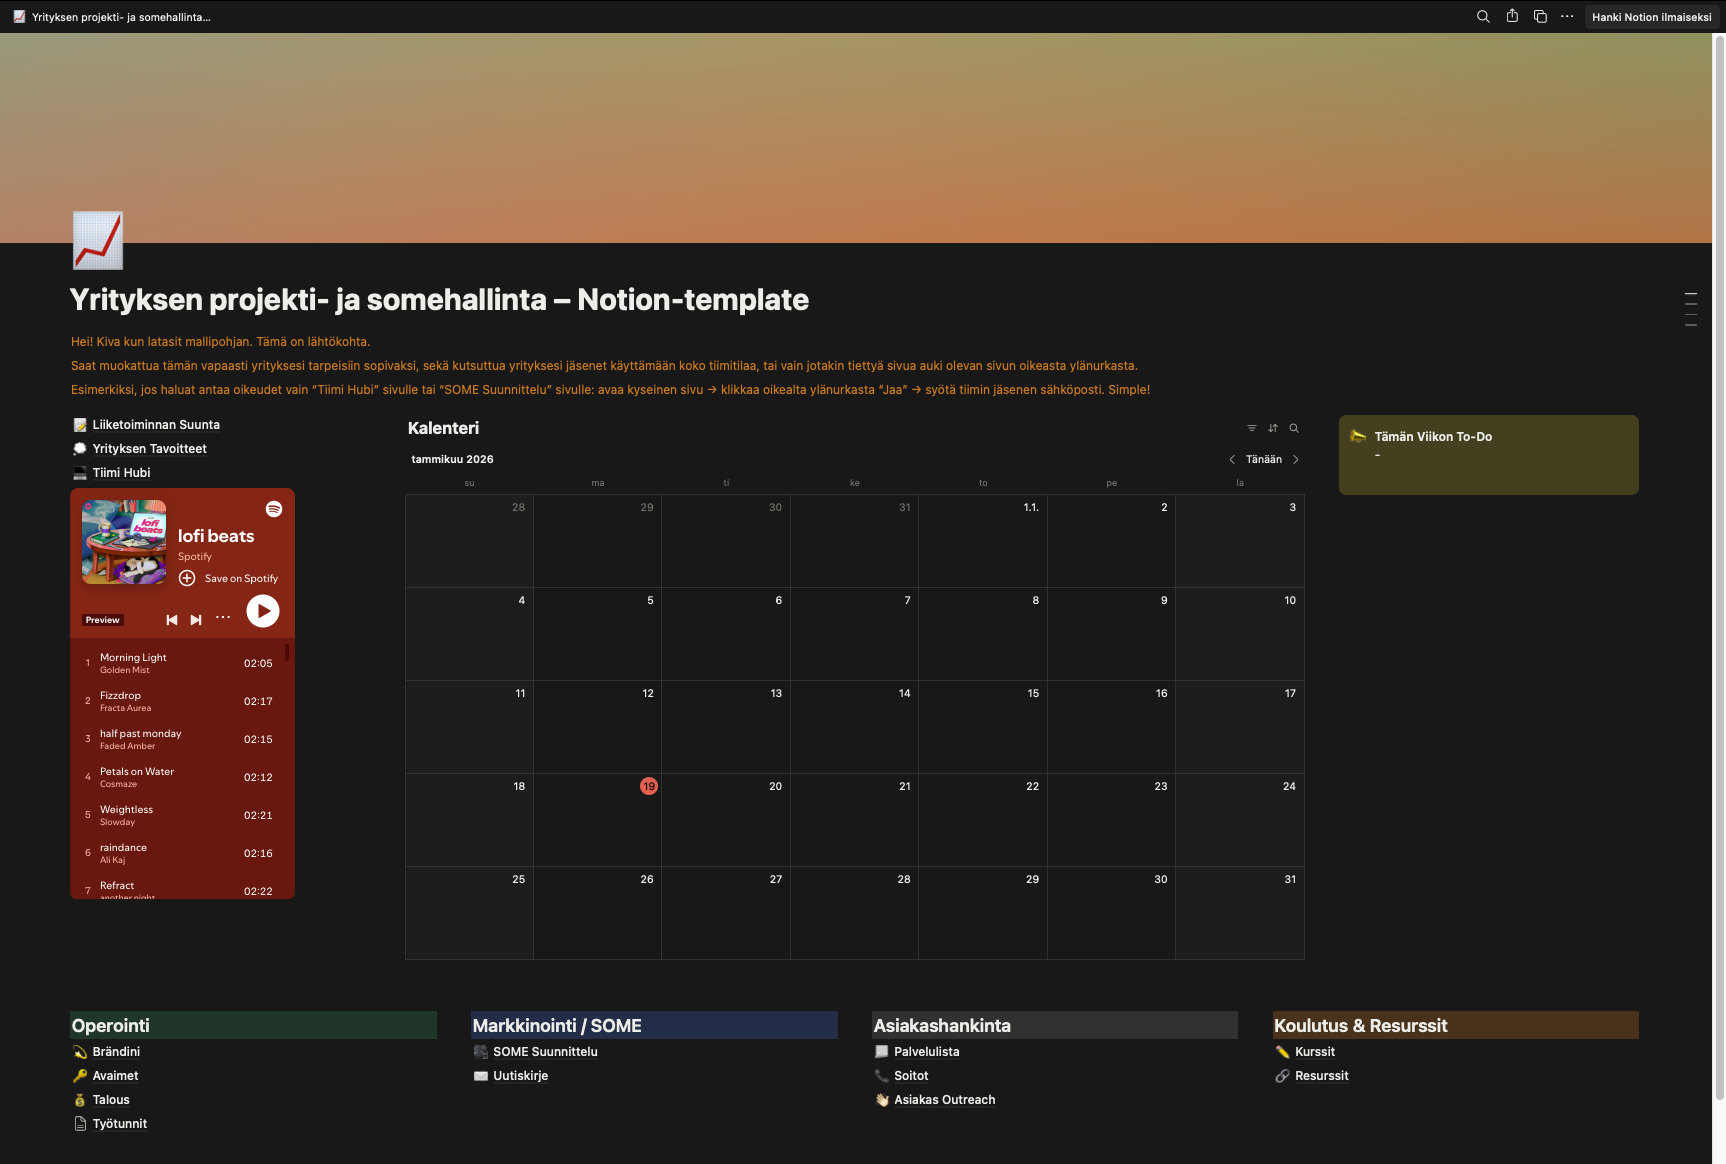Click Asiakashankinta heading

(x=942, y=1026)
